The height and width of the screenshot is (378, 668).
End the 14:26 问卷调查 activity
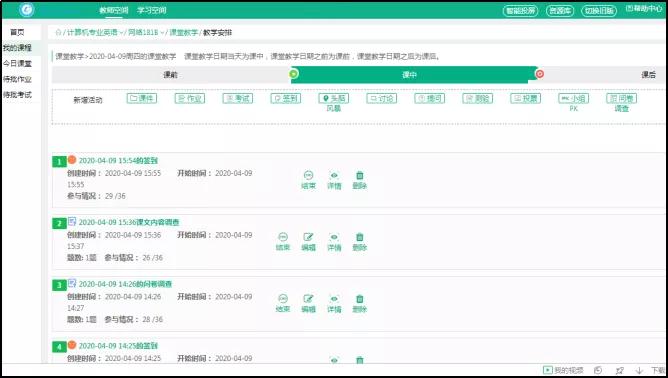point(283,303)
